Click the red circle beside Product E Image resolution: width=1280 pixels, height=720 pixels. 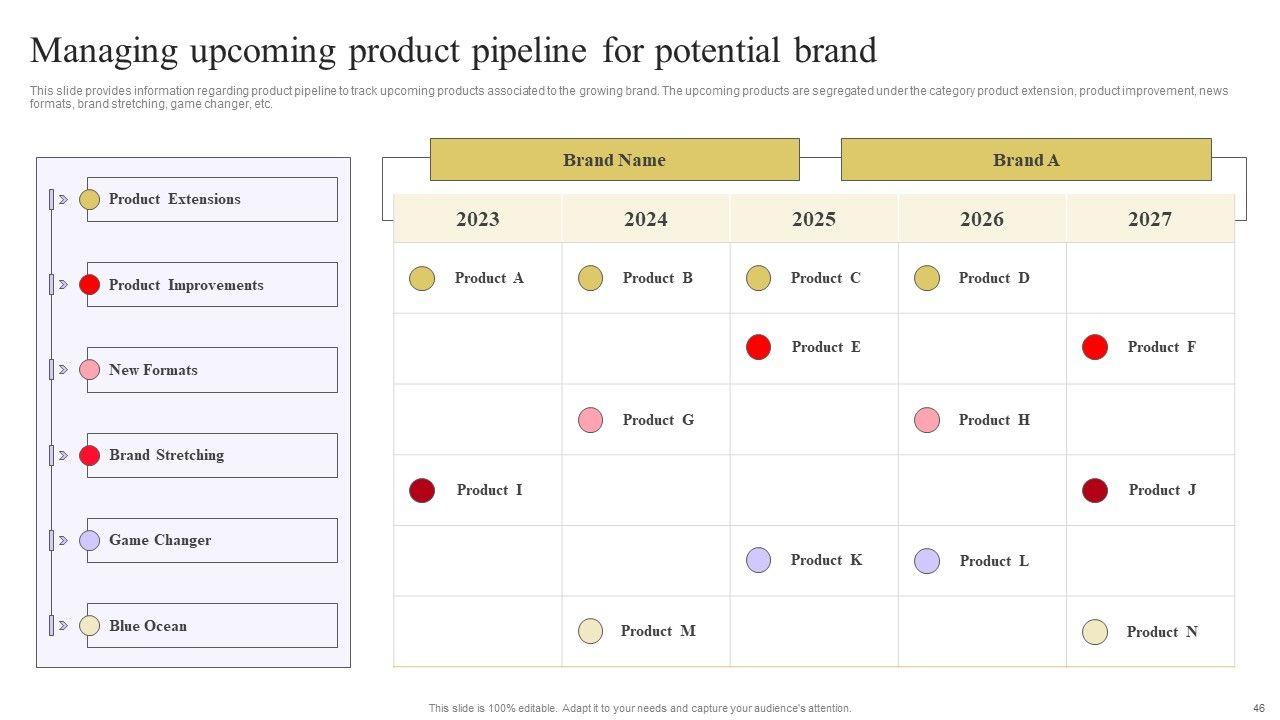[759, 347]
